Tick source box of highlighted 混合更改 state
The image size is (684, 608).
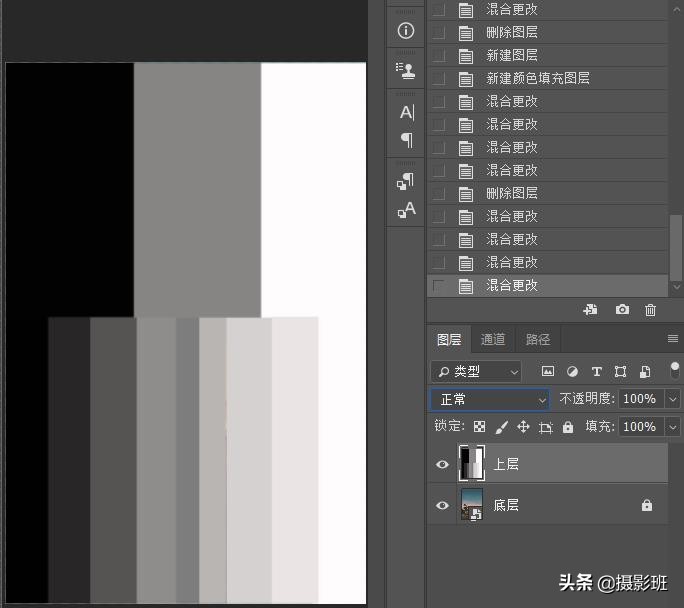(438, 286)
